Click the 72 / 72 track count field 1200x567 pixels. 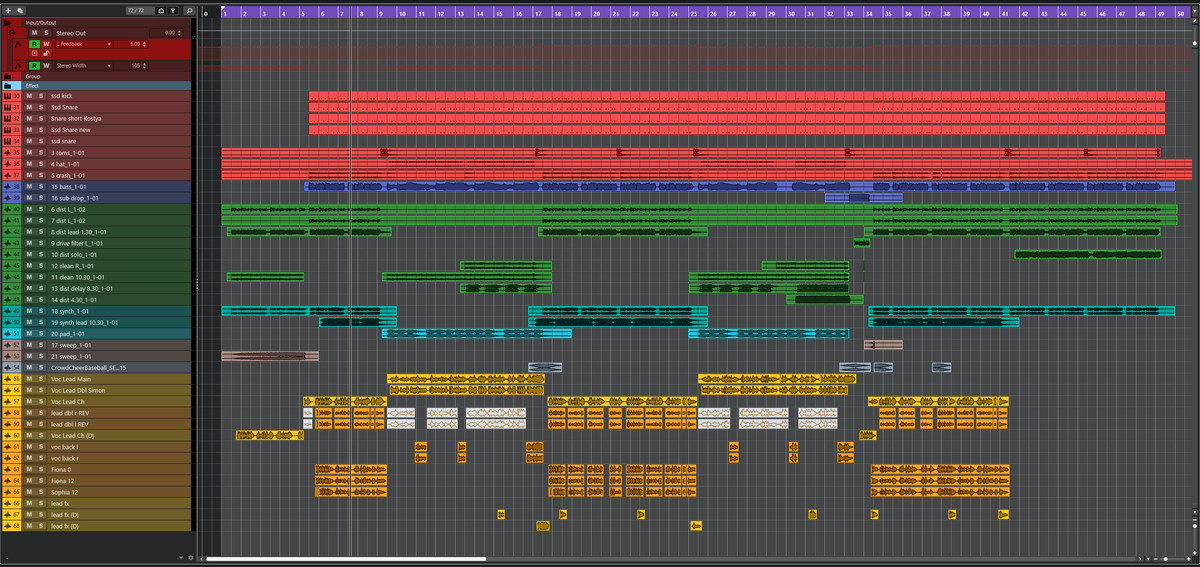(140, 11)
